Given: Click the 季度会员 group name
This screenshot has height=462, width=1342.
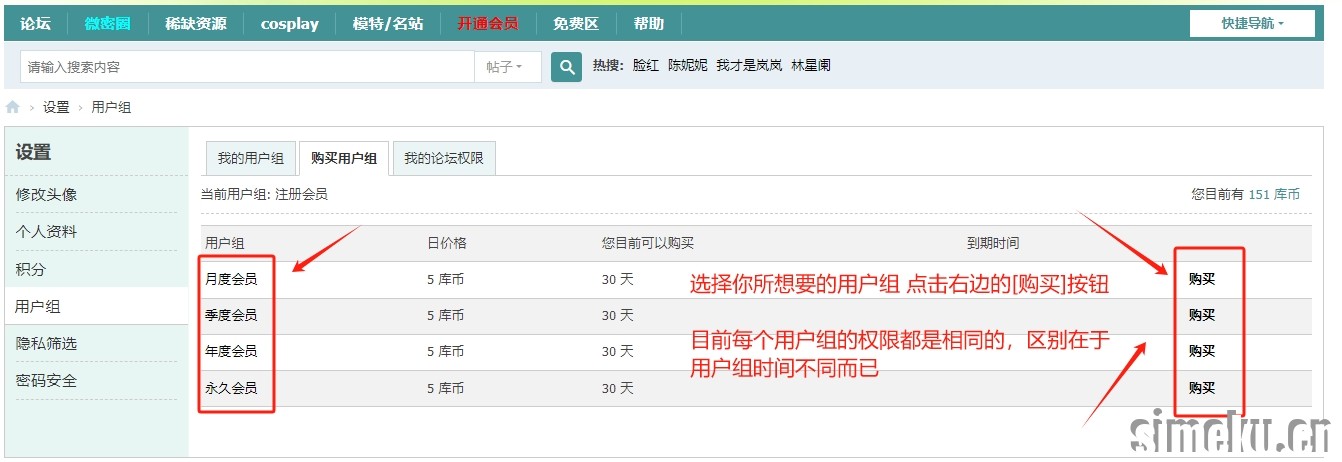Looking at the screenshot, I should coord(231,315).
